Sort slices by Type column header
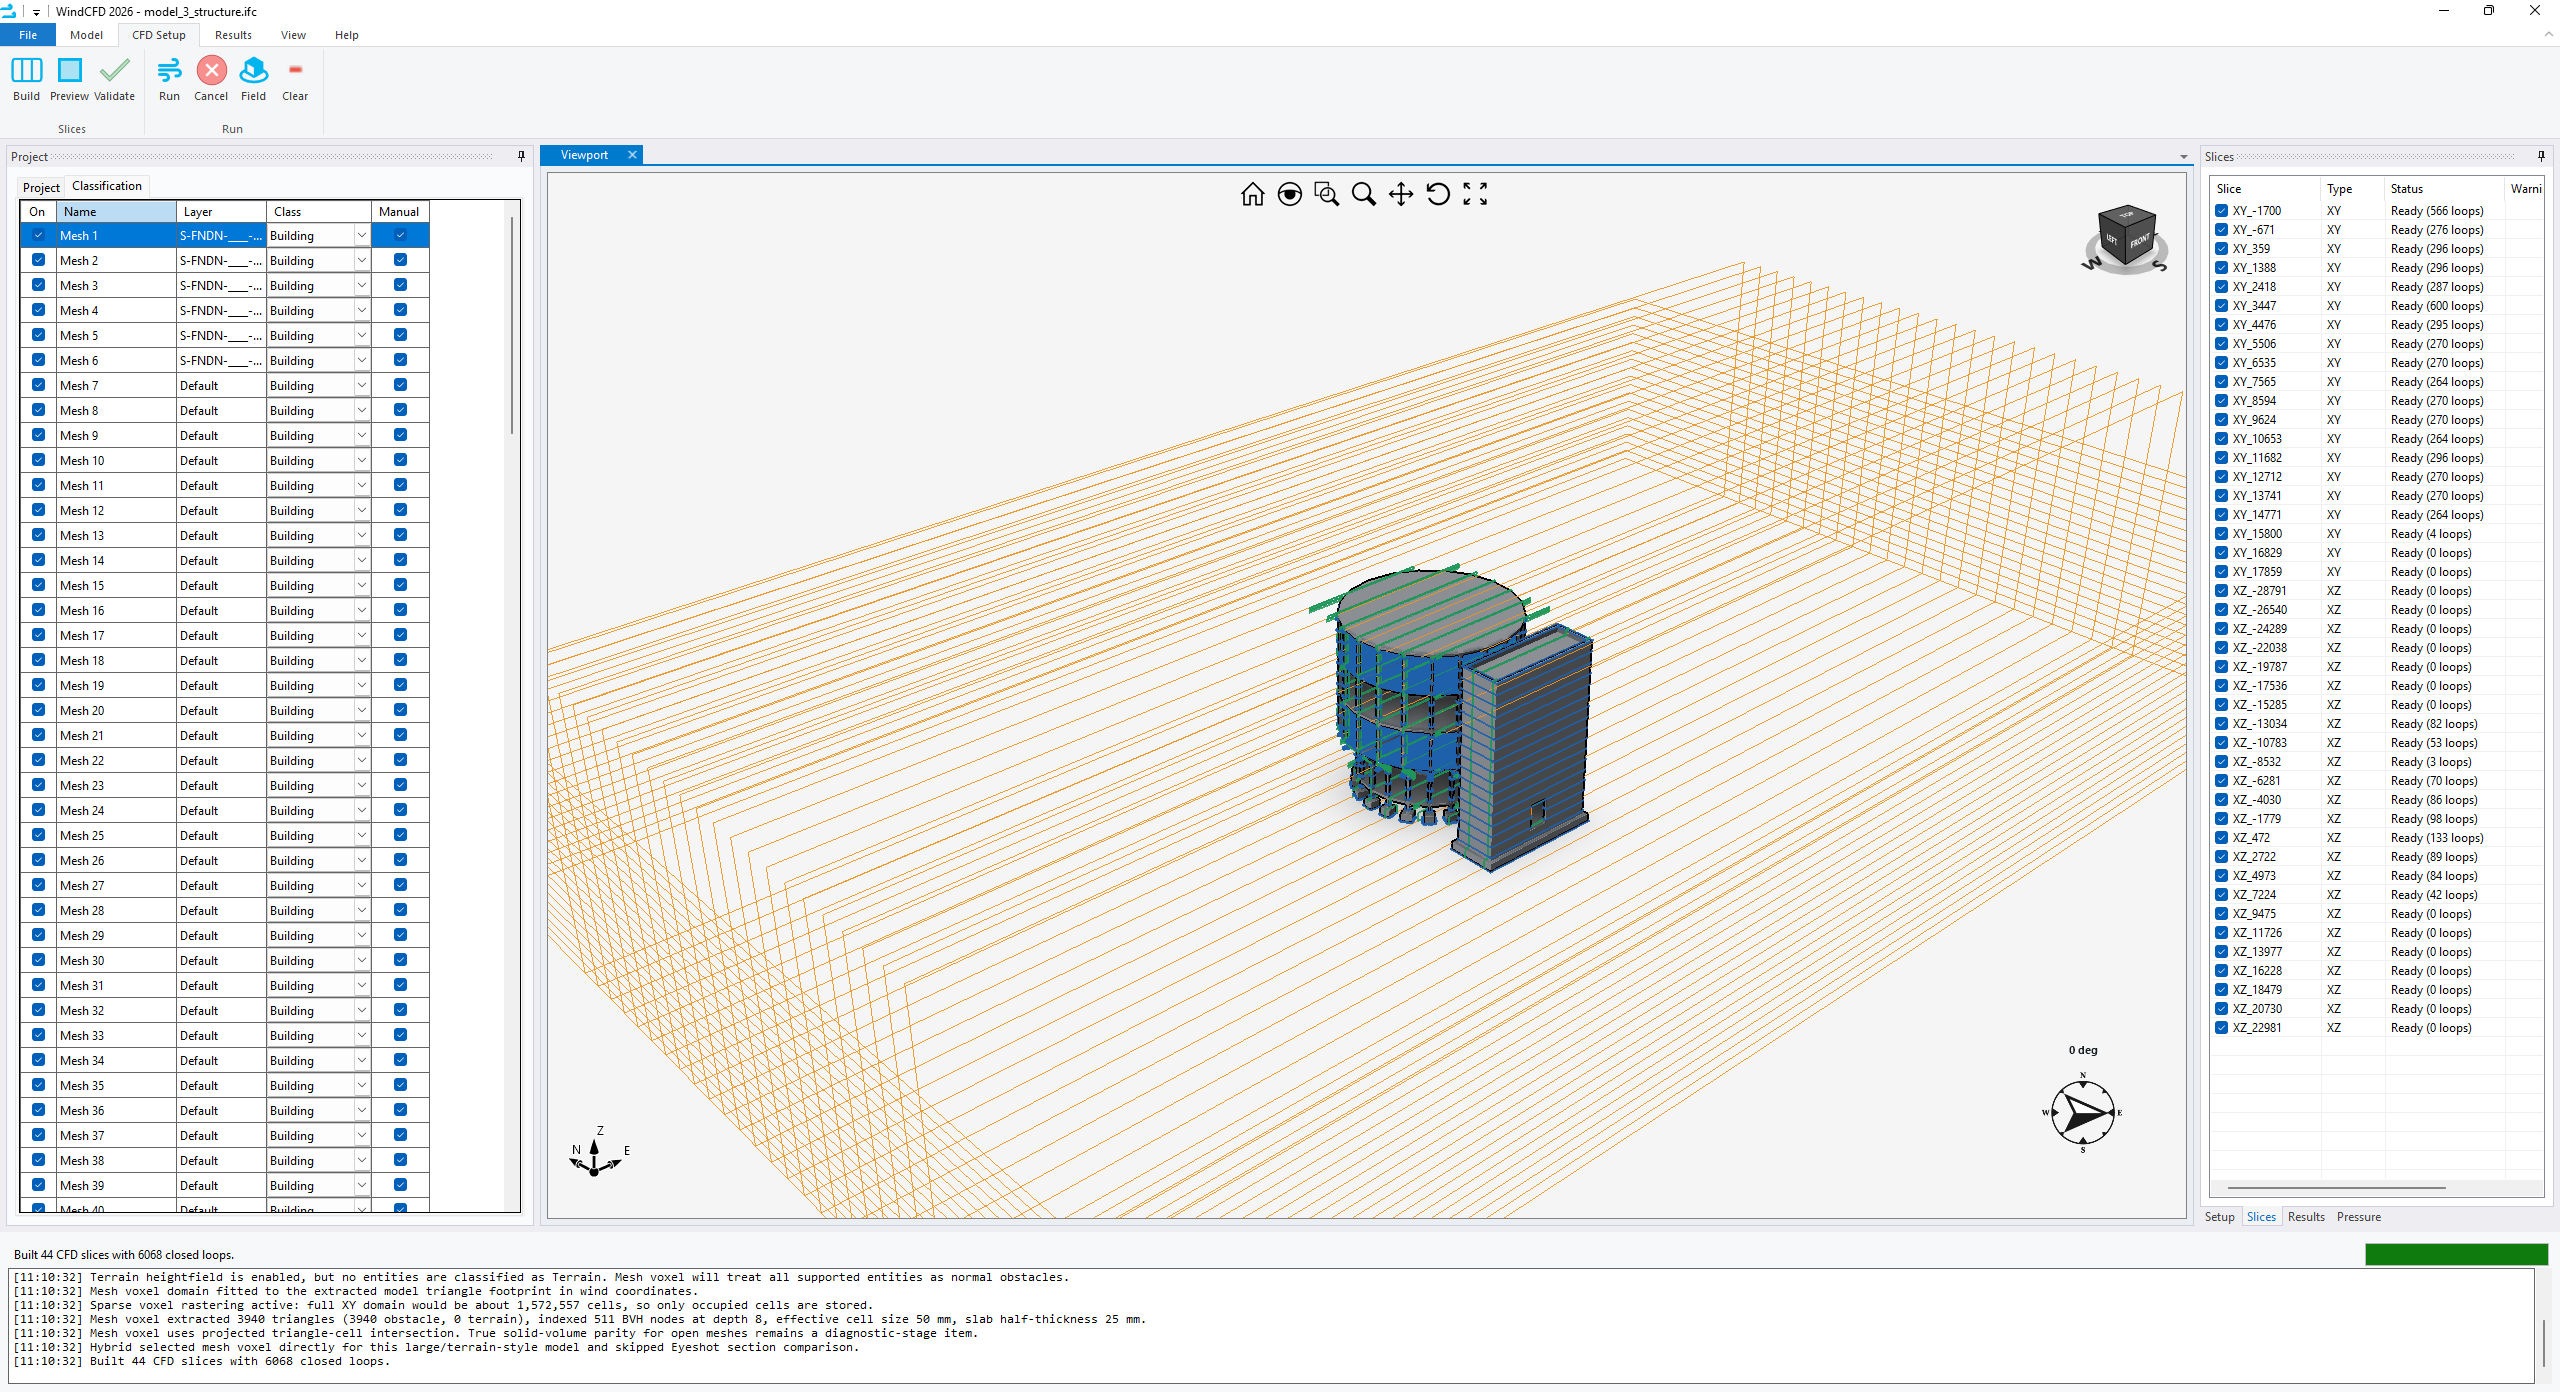This screenshot has height=1392, width=2560. [2352, 189]
